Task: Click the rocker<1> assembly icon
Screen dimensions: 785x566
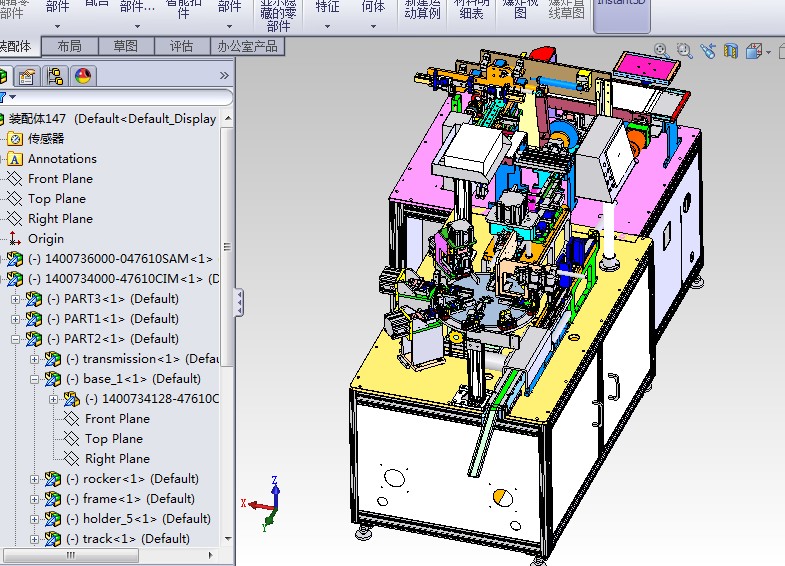Action: (53, 479)
